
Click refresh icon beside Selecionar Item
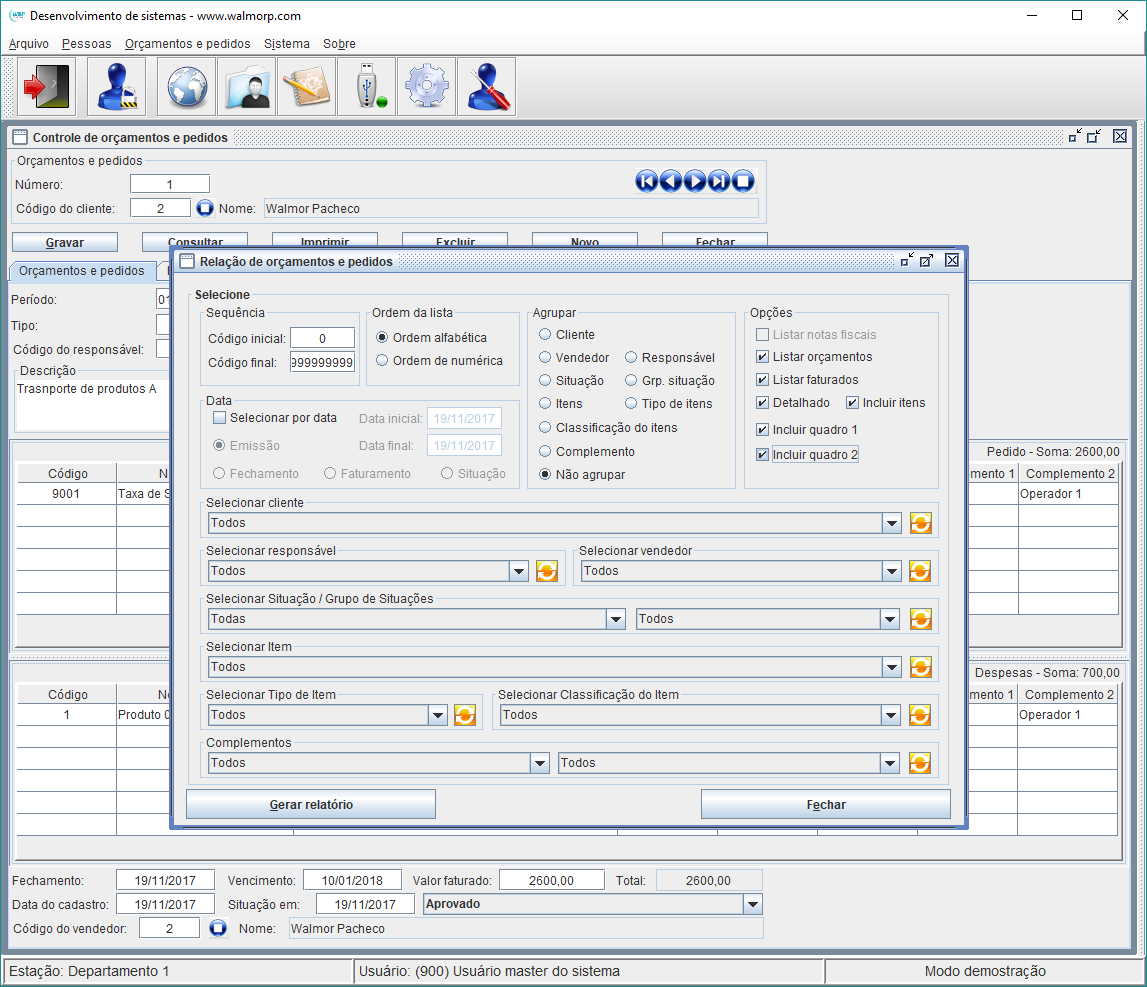click(920, 667)
